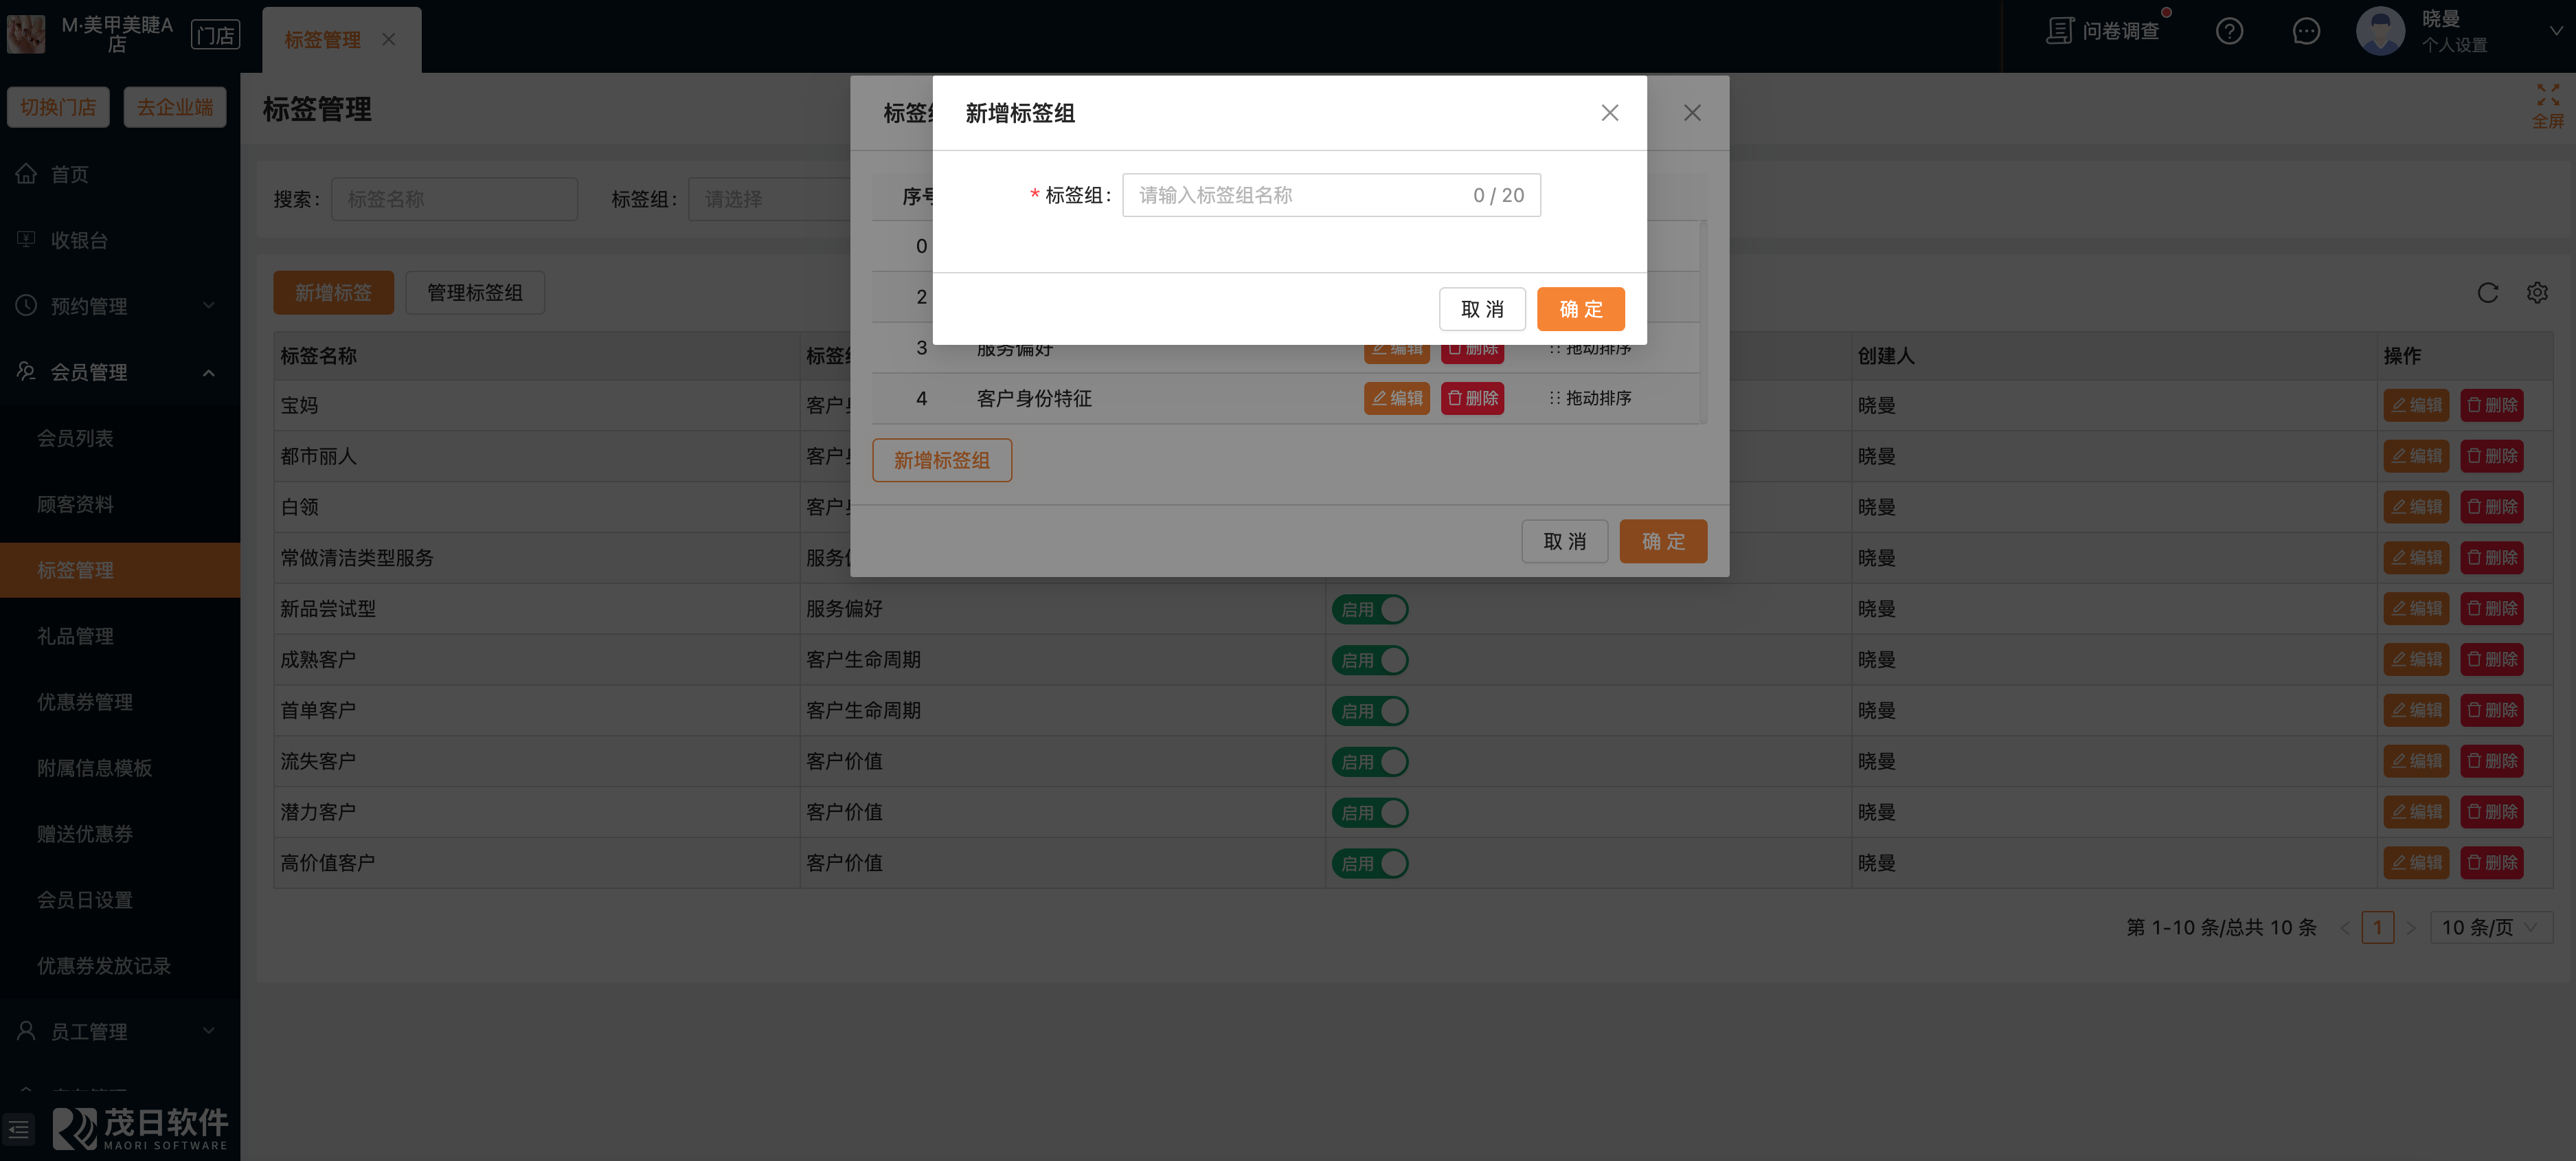Close the 新增标签组 dialog with X
Image resolution: width=2576 pixels, height=1161 pixels.
pos(1609,113)
